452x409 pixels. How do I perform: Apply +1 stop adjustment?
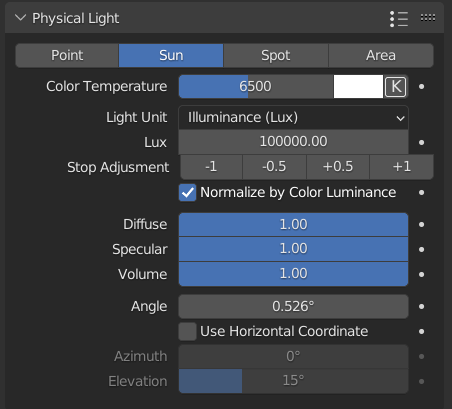coord(402,166)
